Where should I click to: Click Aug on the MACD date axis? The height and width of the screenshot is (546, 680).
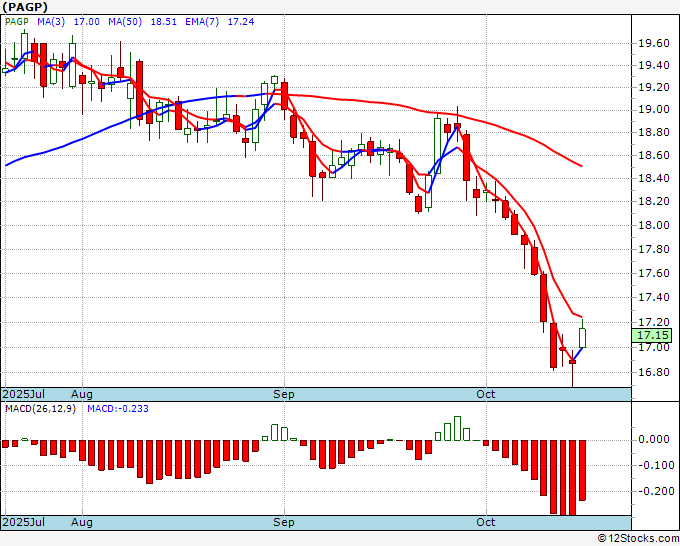tap(82, 522)
